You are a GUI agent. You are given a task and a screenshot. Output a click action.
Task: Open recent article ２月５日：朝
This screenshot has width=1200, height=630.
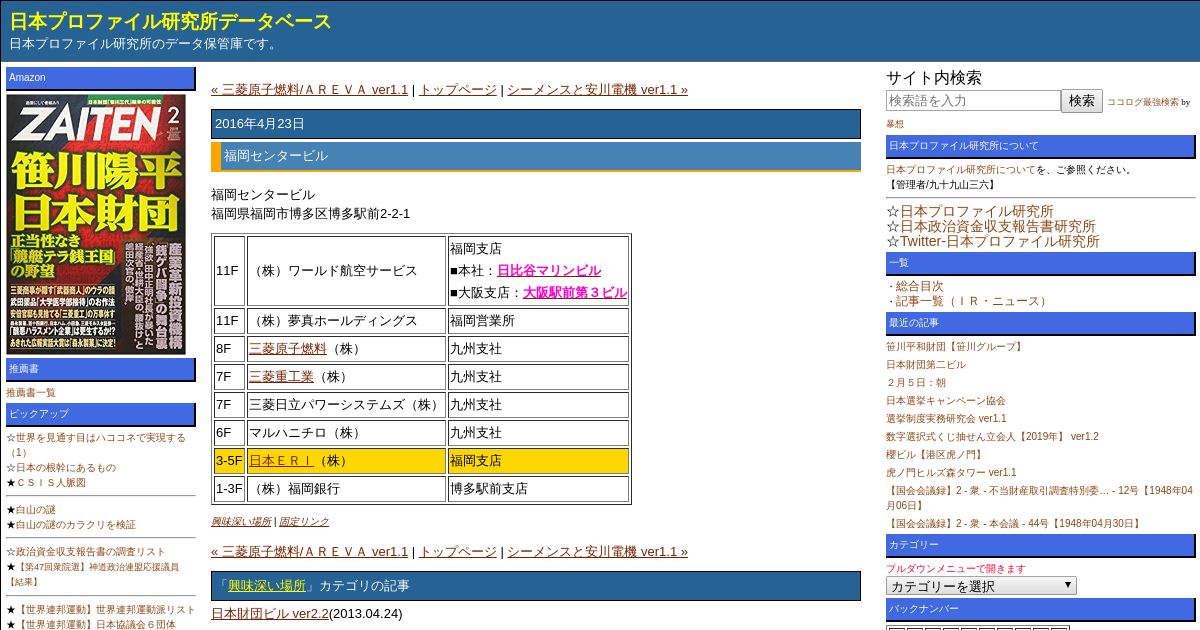pyautogui.click(x=916, y=382)
